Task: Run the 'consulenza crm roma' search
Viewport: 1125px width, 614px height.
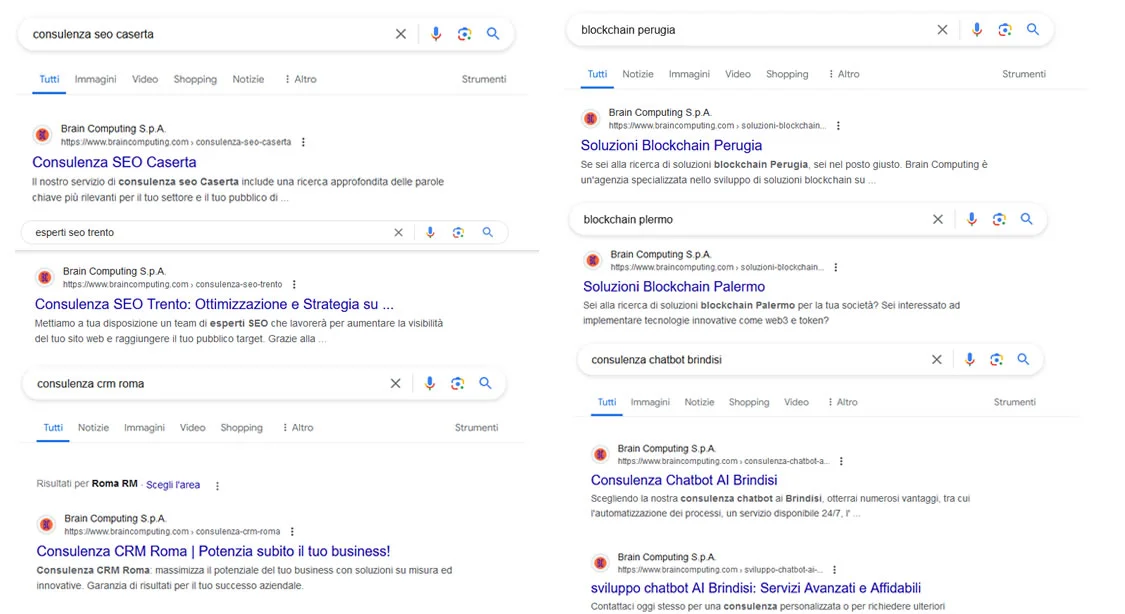Action: tap(485, 384)
